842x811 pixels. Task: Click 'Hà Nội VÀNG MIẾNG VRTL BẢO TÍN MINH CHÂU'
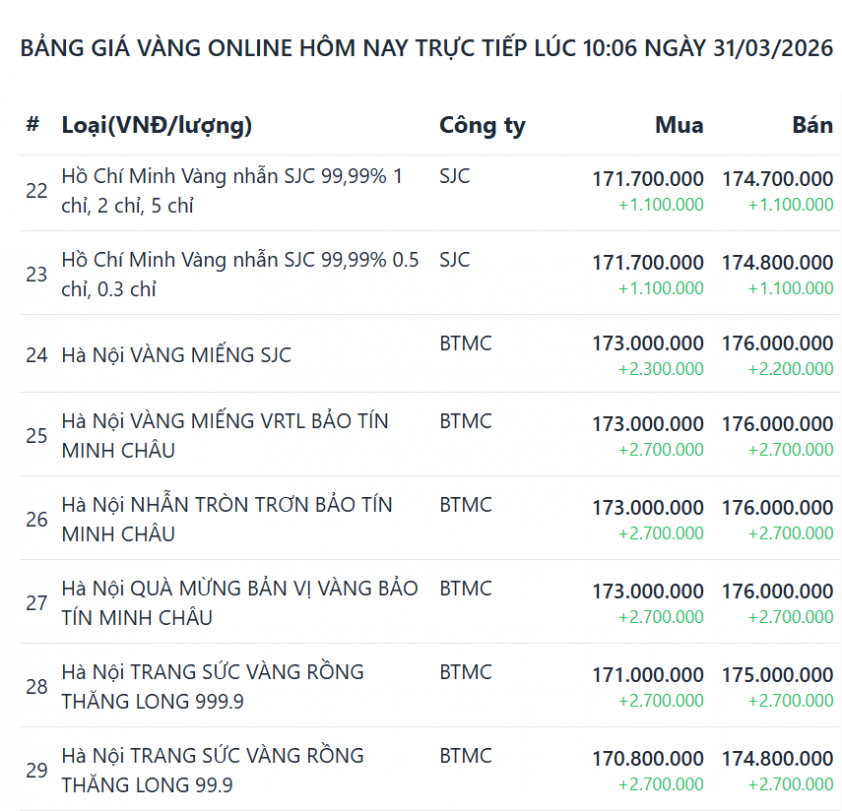click(225, 435)
